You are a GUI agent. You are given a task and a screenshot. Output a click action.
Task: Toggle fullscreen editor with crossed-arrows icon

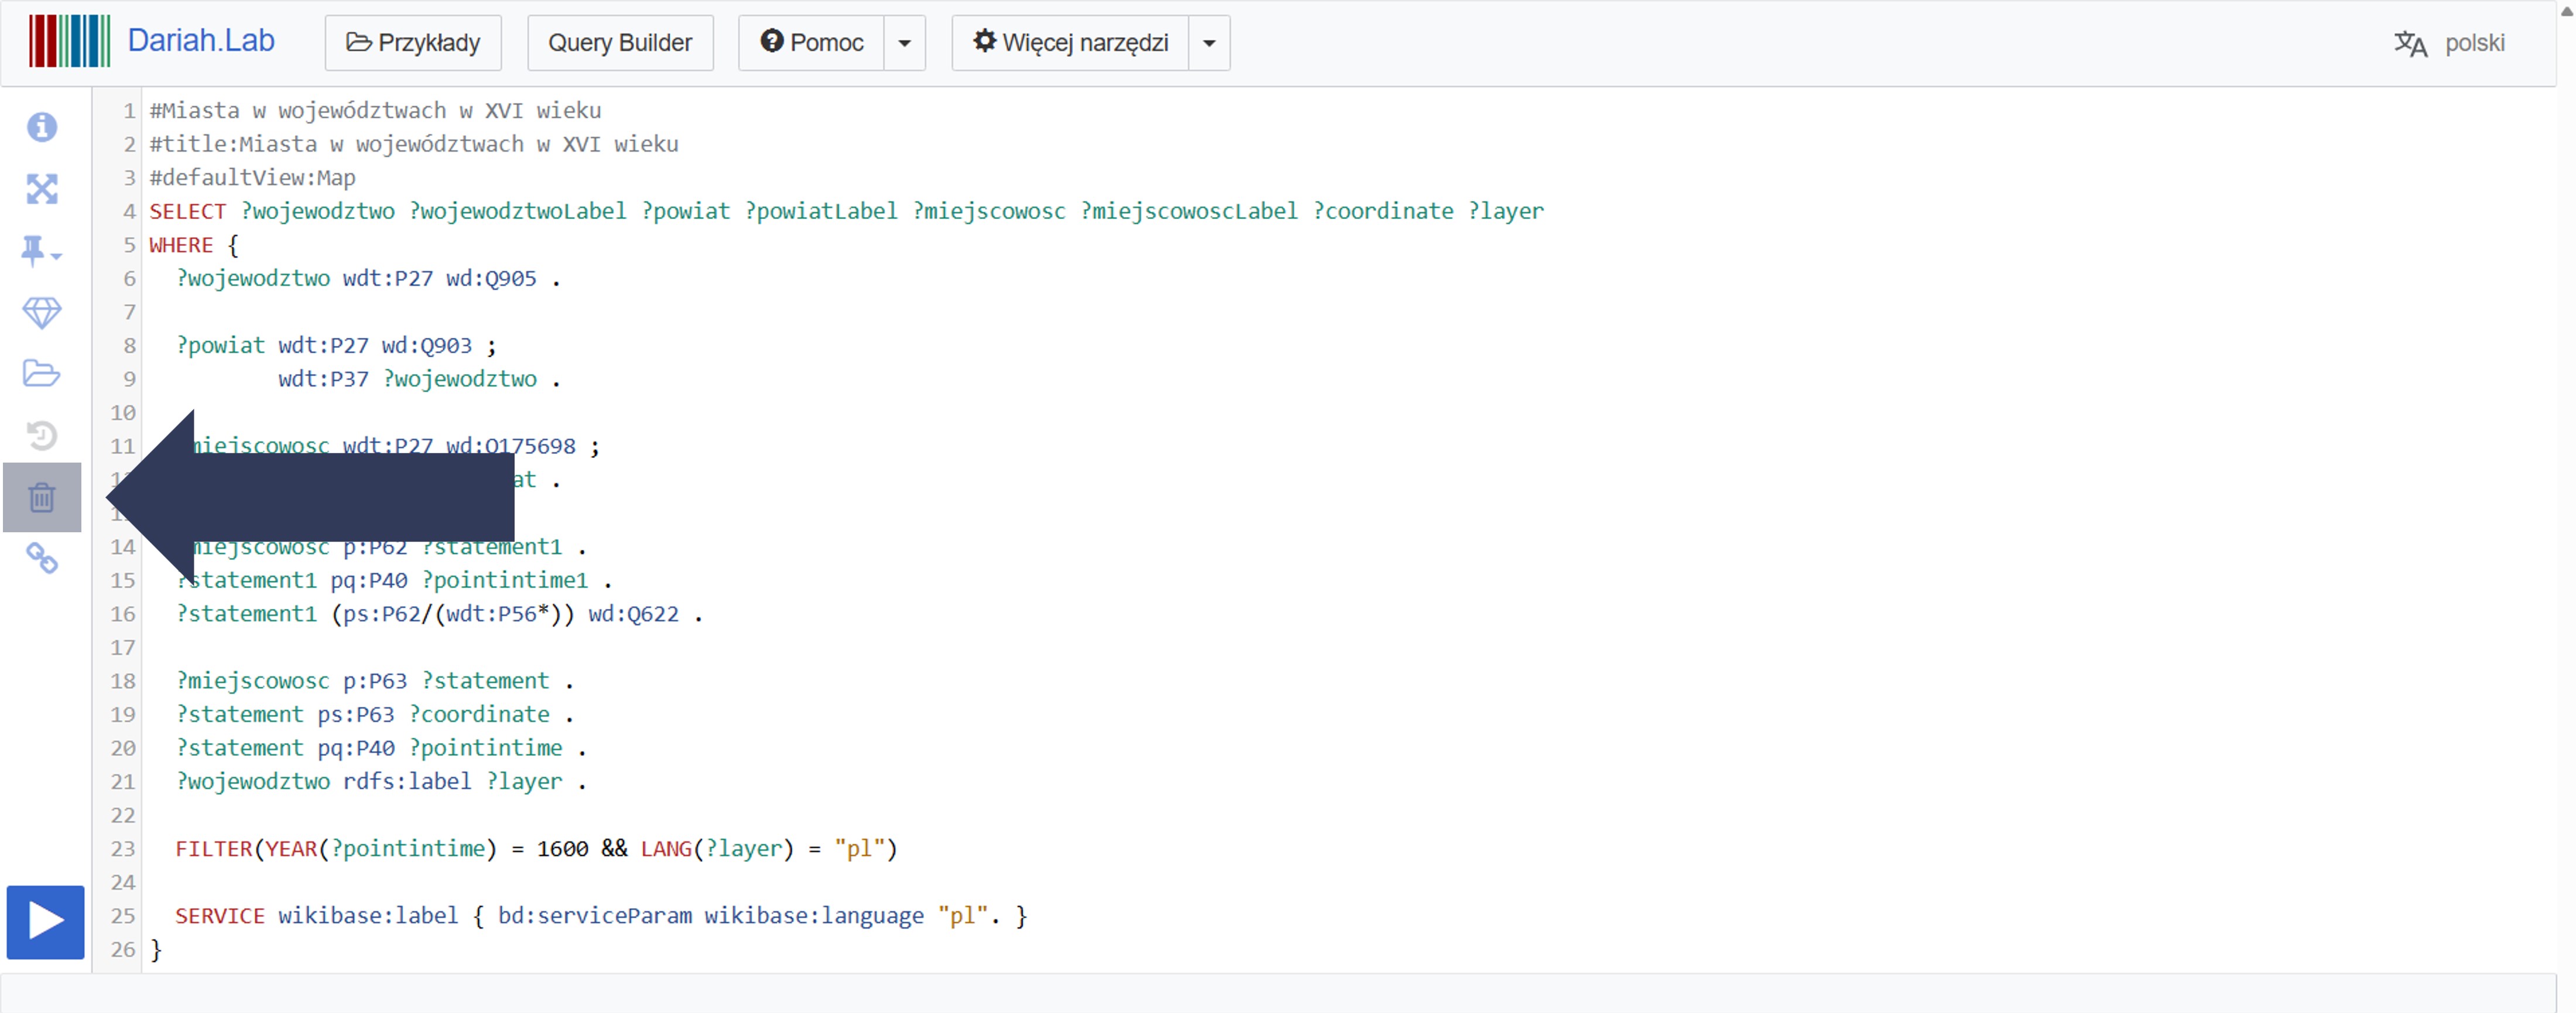pos(42,189)
